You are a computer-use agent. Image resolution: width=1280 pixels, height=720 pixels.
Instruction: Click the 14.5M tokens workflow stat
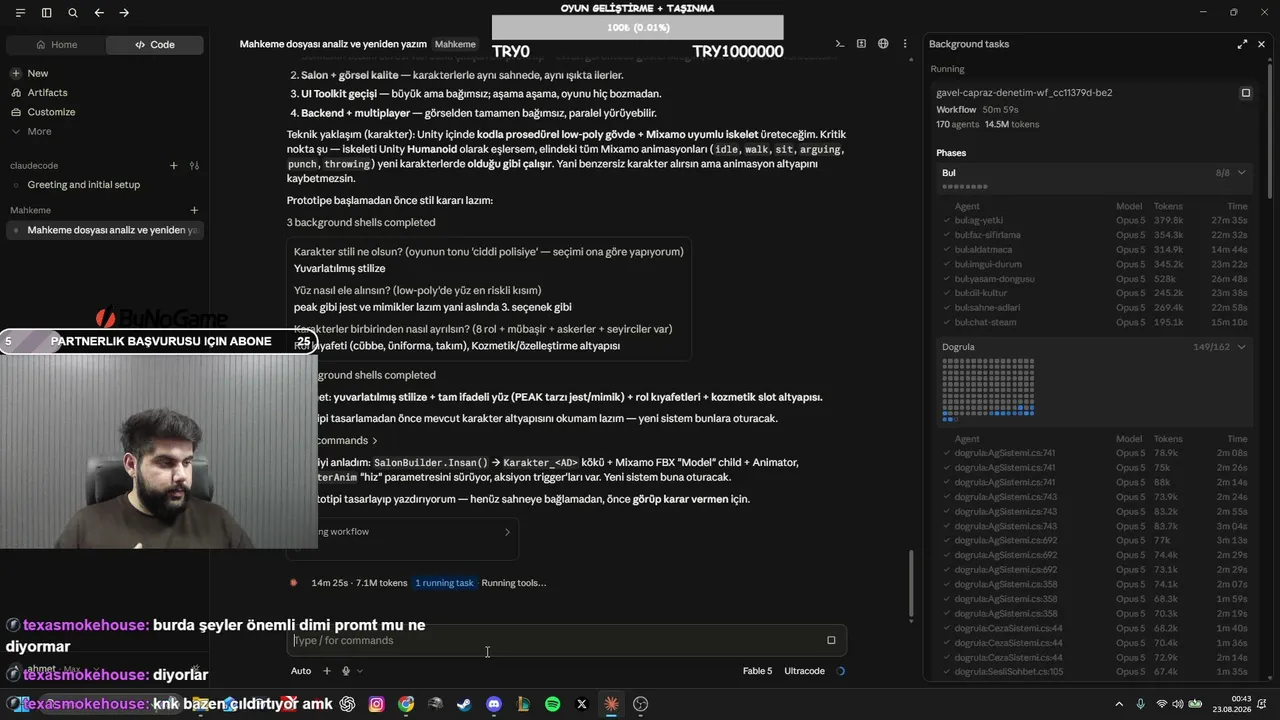[x=1012, y=125]
